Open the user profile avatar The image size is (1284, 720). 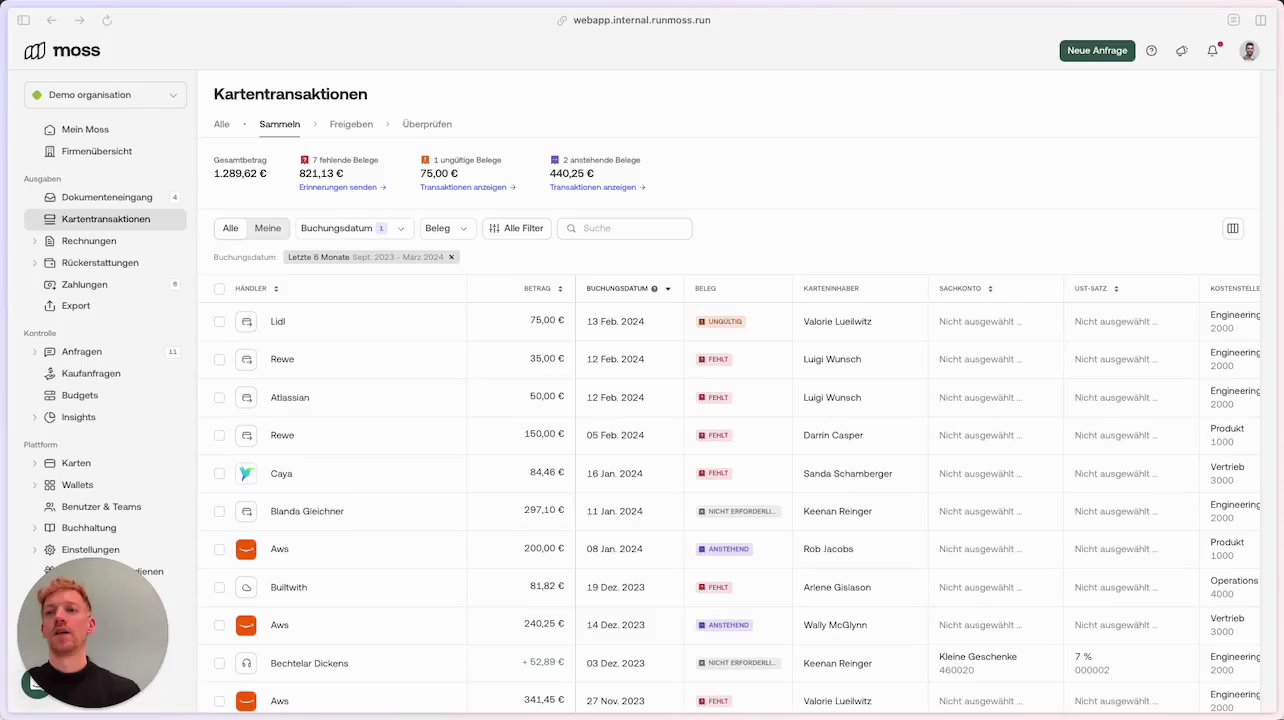(1249, 51)
